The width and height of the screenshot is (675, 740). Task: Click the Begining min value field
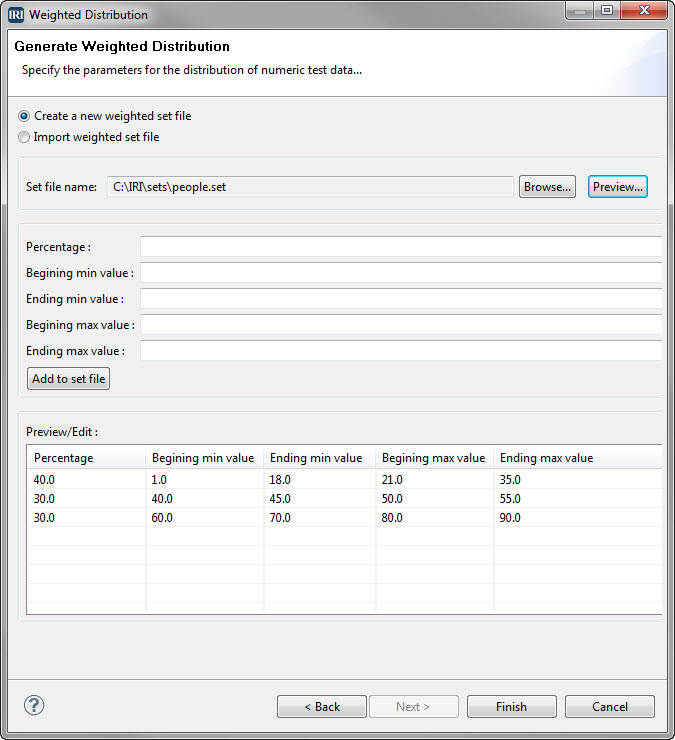(x=401, y=273)
